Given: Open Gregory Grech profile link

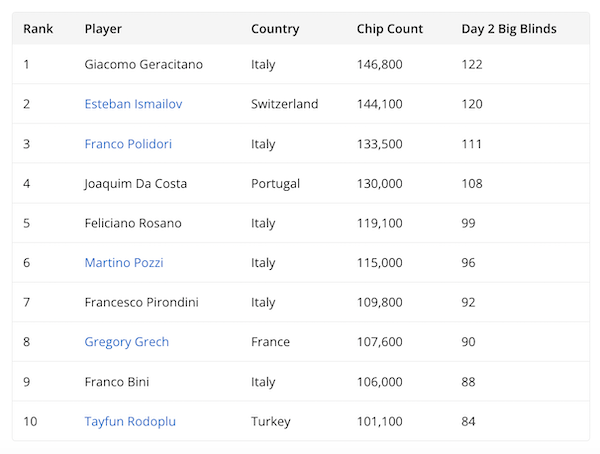Looking at the screenshot, I should pos(127,342).
